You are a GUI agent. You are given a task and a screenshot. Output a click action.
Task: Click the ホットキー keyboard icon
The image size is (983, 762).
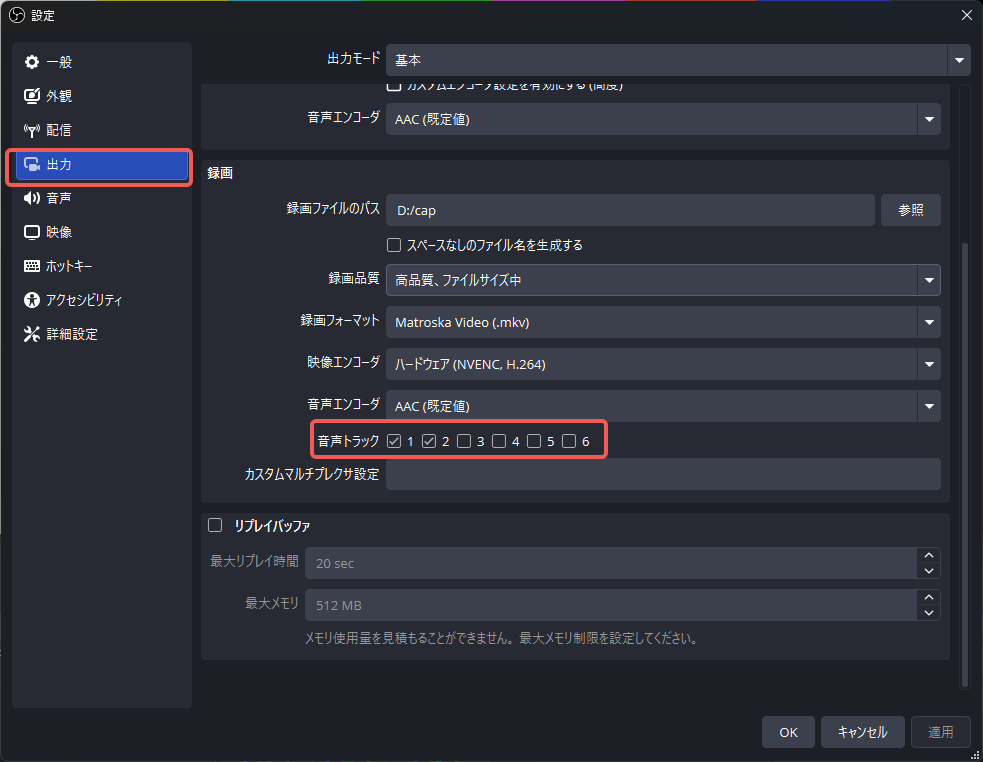[31, 266]
